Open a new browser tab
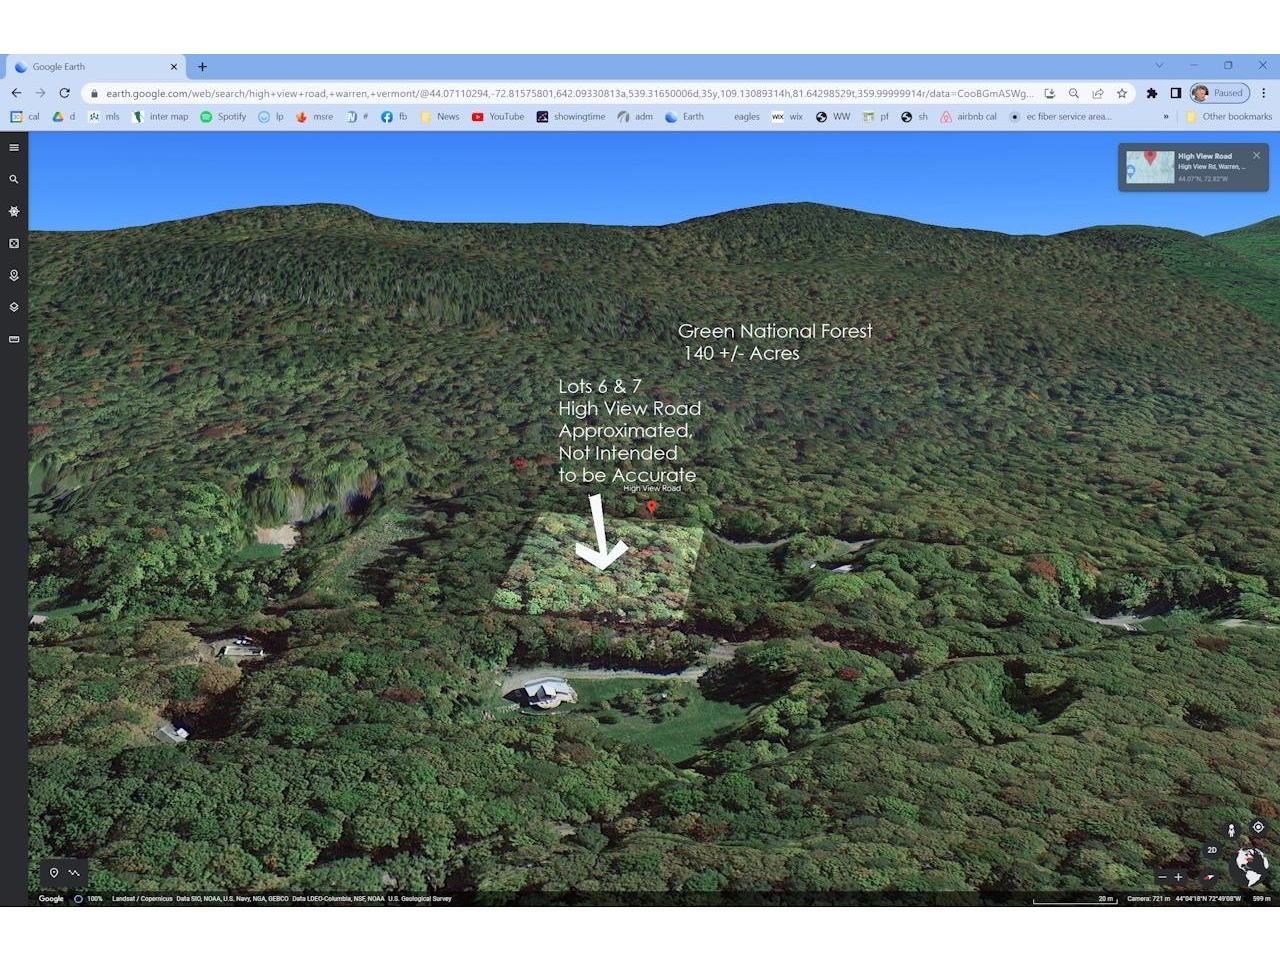The image size is (1280, 961). point(202,67)
